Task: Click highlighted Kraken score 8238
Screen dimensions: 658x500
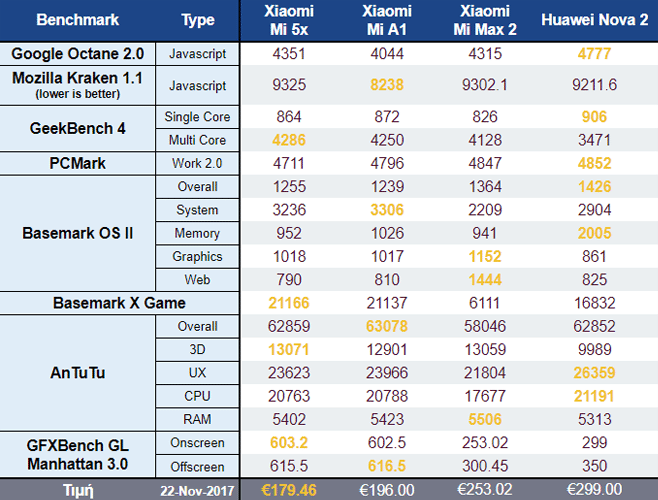Action: [387, 85]
